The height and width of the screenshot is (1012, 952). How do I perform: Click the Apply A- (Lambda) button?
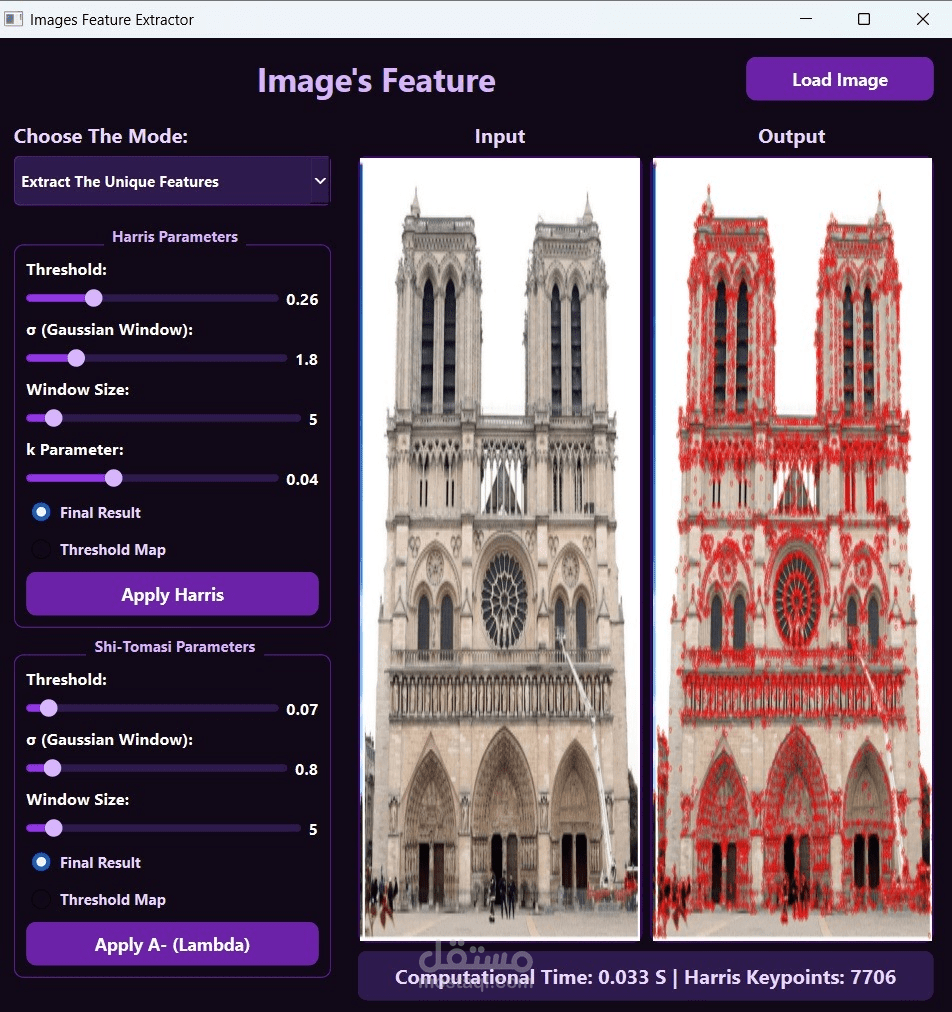172,944
